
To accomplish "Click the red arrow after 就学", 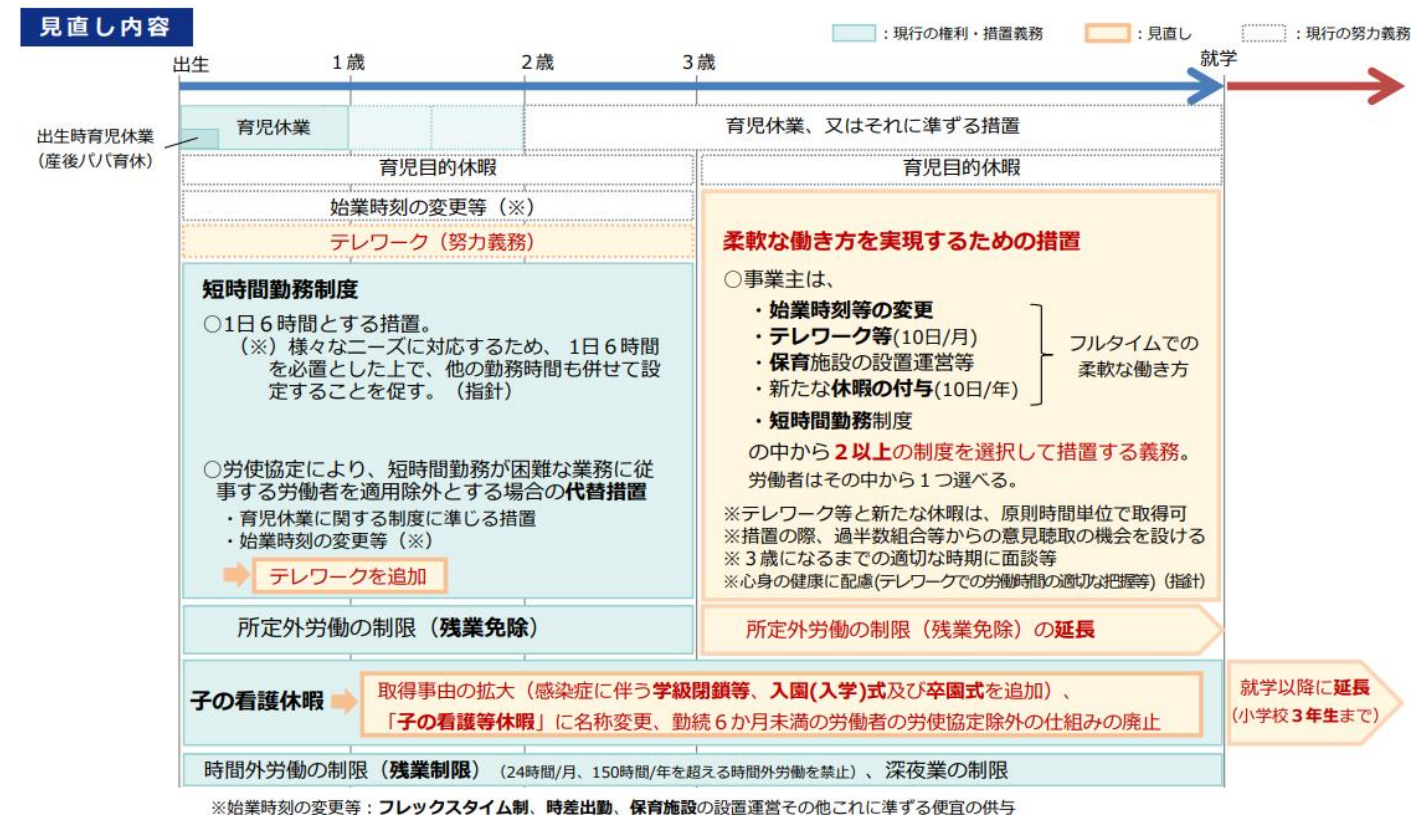I will (x=1315, y=87).
